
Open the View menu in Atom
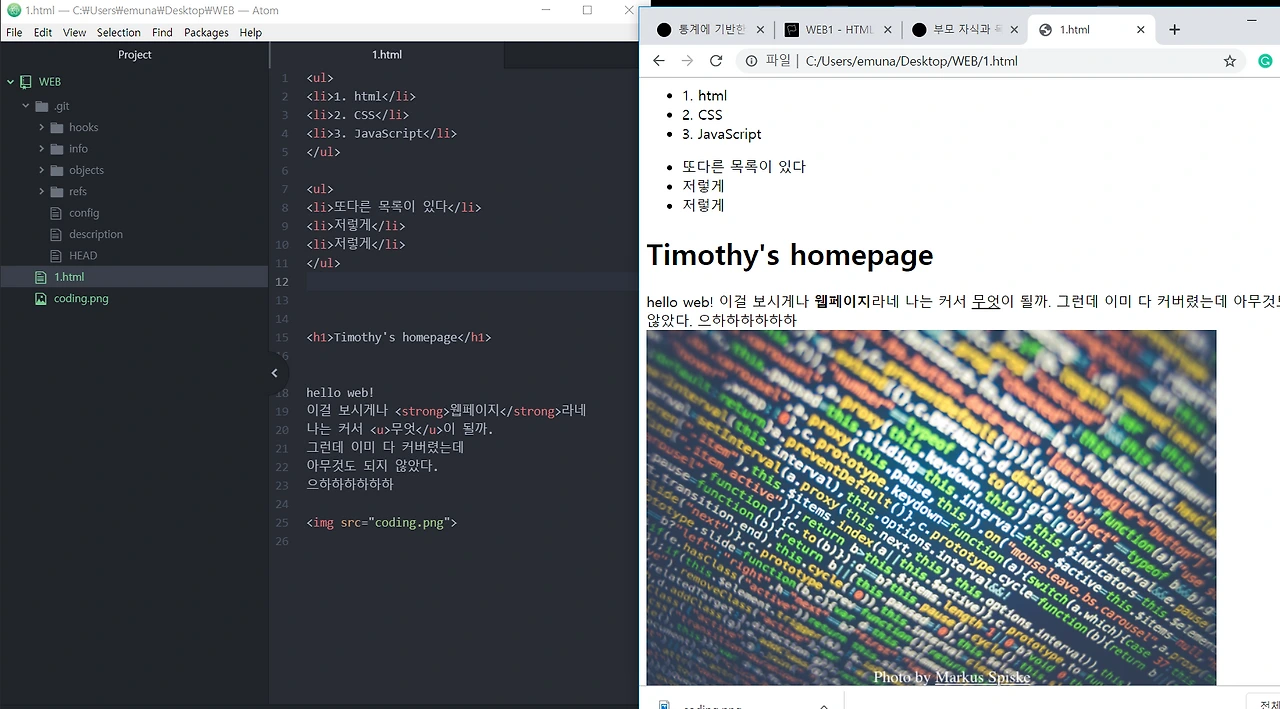(75, 32)
